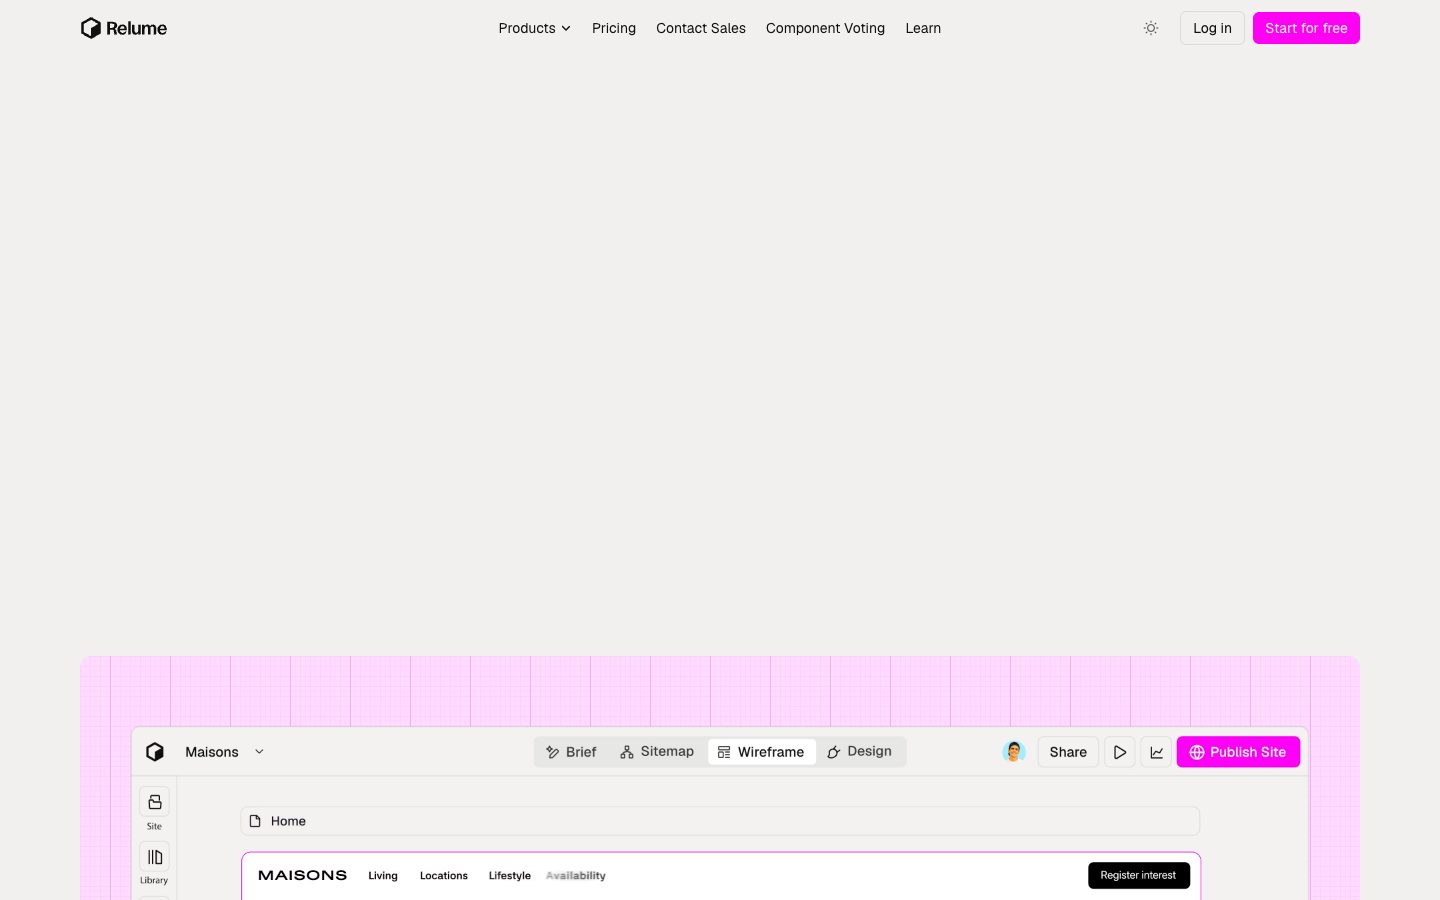Screen dimensions: 1440x900
Task: Click the user avatar icon
Action: (x=1014, y=752)
